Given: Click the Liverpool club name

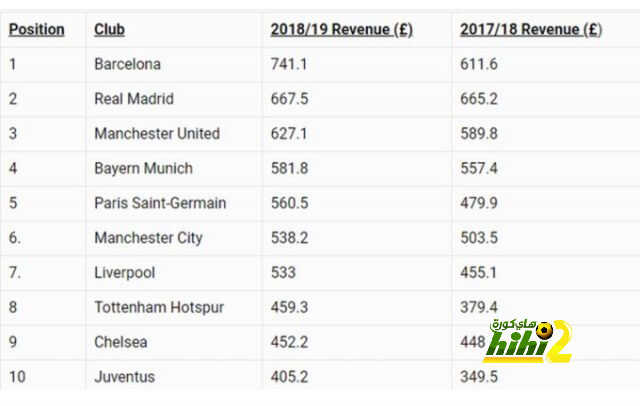Looking at the screenshot, I should [x=124, y=273].
